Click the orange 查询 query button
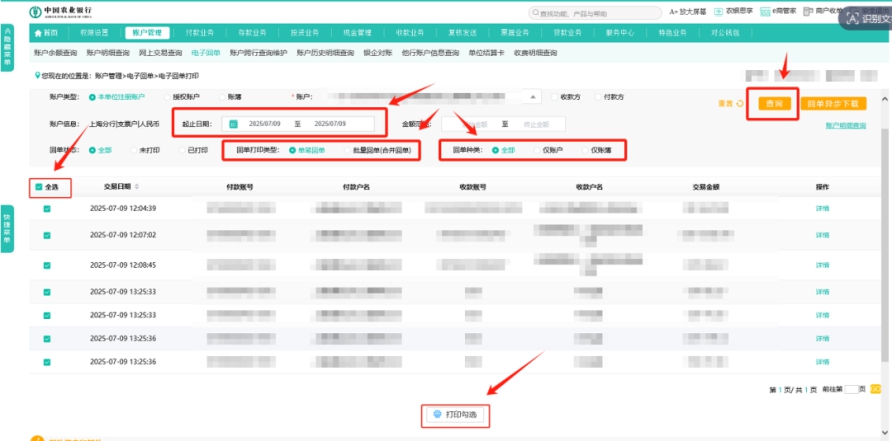 coord(771,104)
